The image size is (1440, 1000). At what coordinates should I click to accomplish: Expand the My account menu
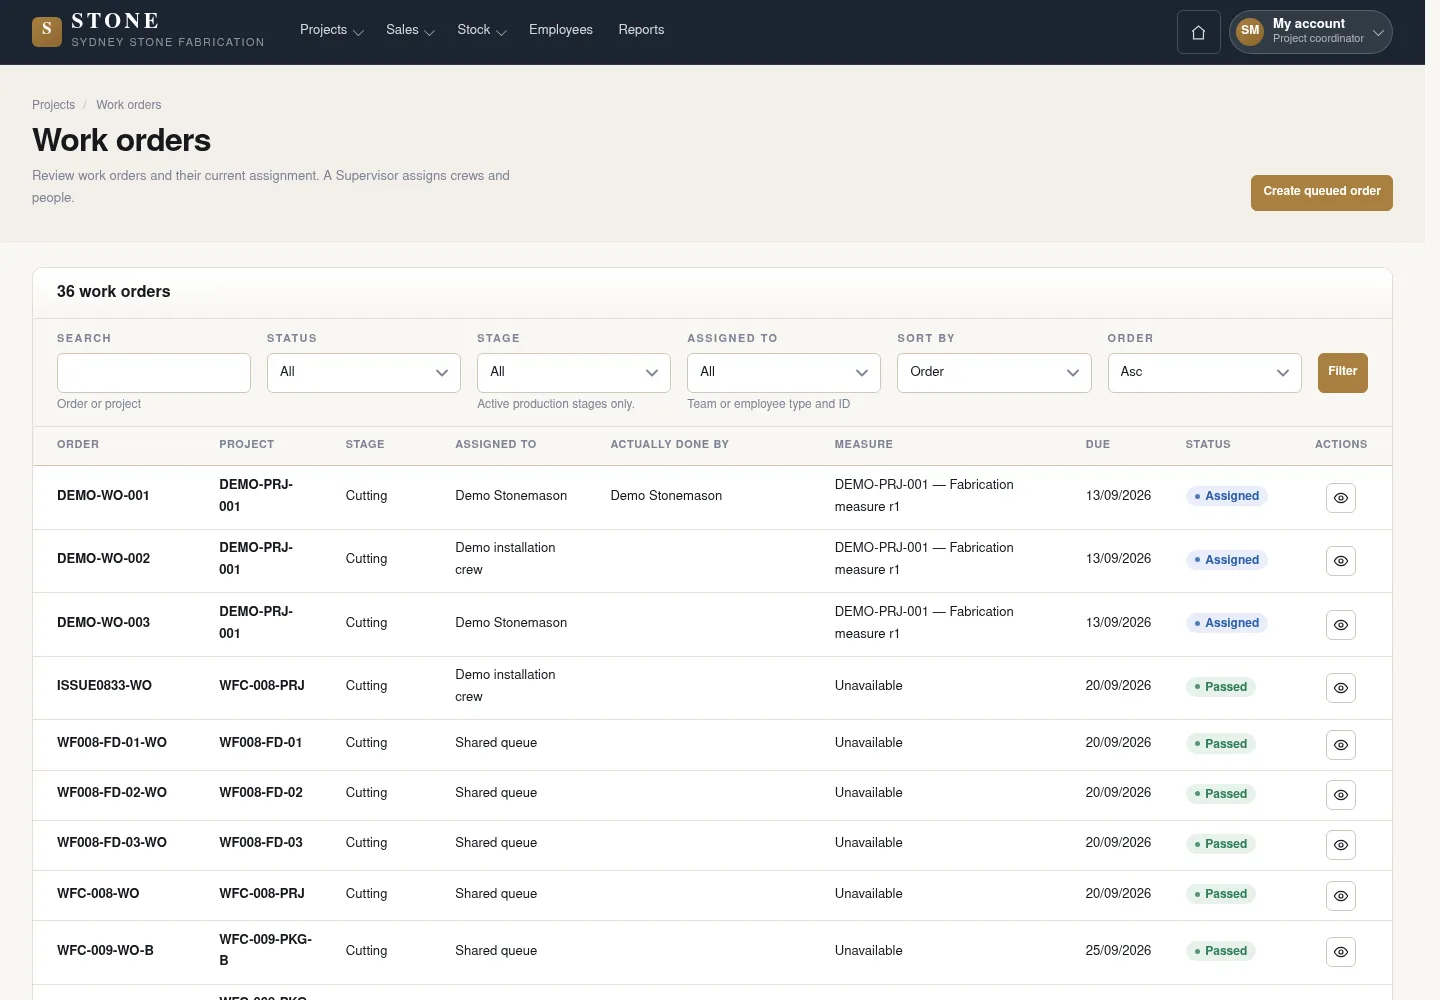click(x=1310, y=32)
